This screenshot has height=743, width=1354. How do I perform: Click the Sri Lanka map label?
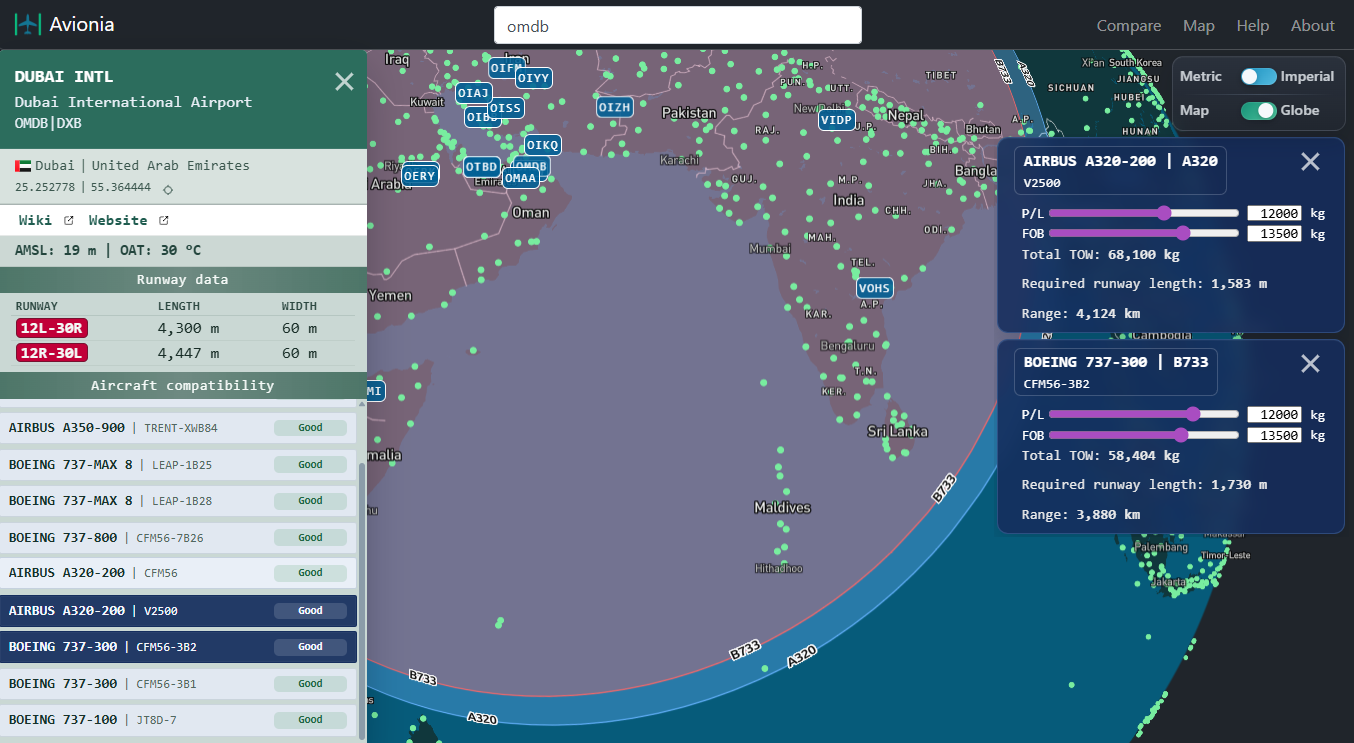[x=897, y=431]
